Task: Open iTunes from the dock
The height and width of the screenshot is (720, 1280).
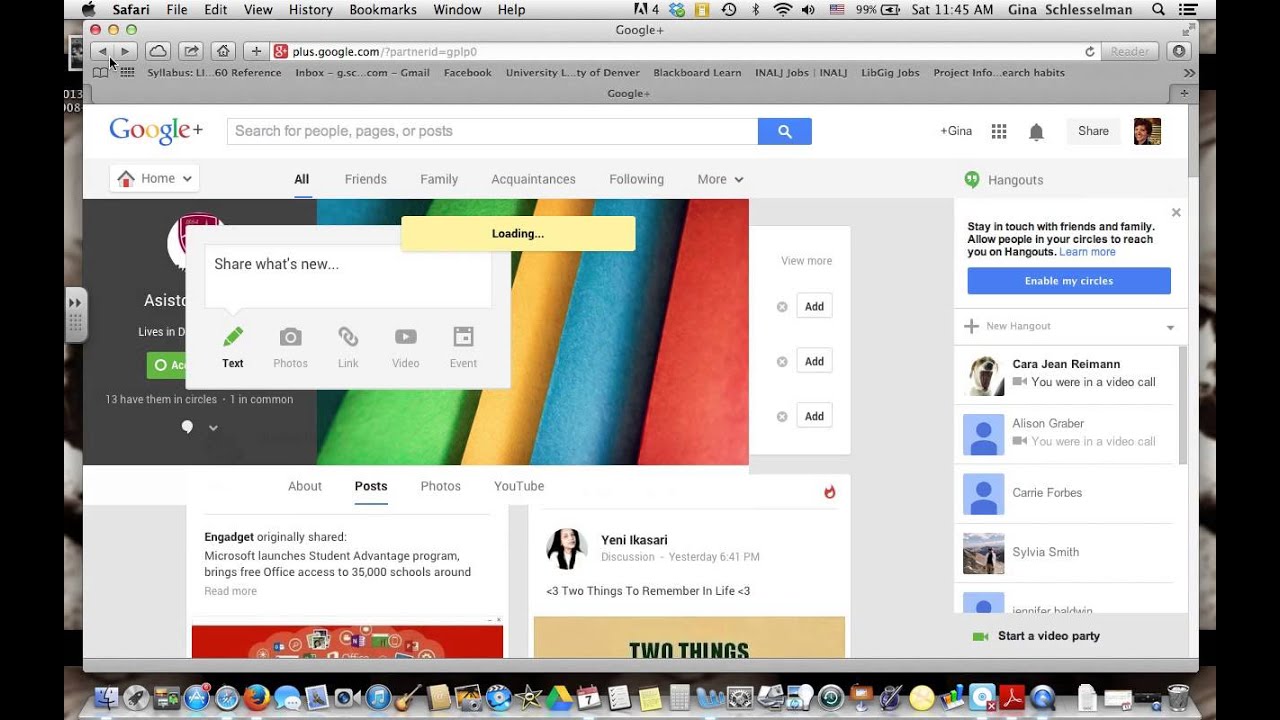Action: pyautogui.click(x=378, y=697)
